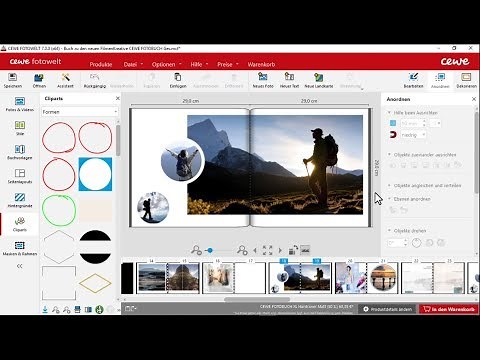Go to previous page with left arrow
Viewport: 480px width, 360px height.
pyautogui.click(x=255, y=250)
